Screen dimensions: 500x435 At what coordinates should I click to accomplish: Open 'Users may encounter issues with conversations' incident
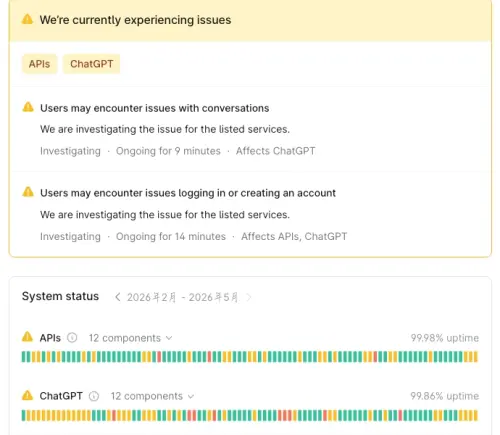pyautogui.click(x=154, y=108)
